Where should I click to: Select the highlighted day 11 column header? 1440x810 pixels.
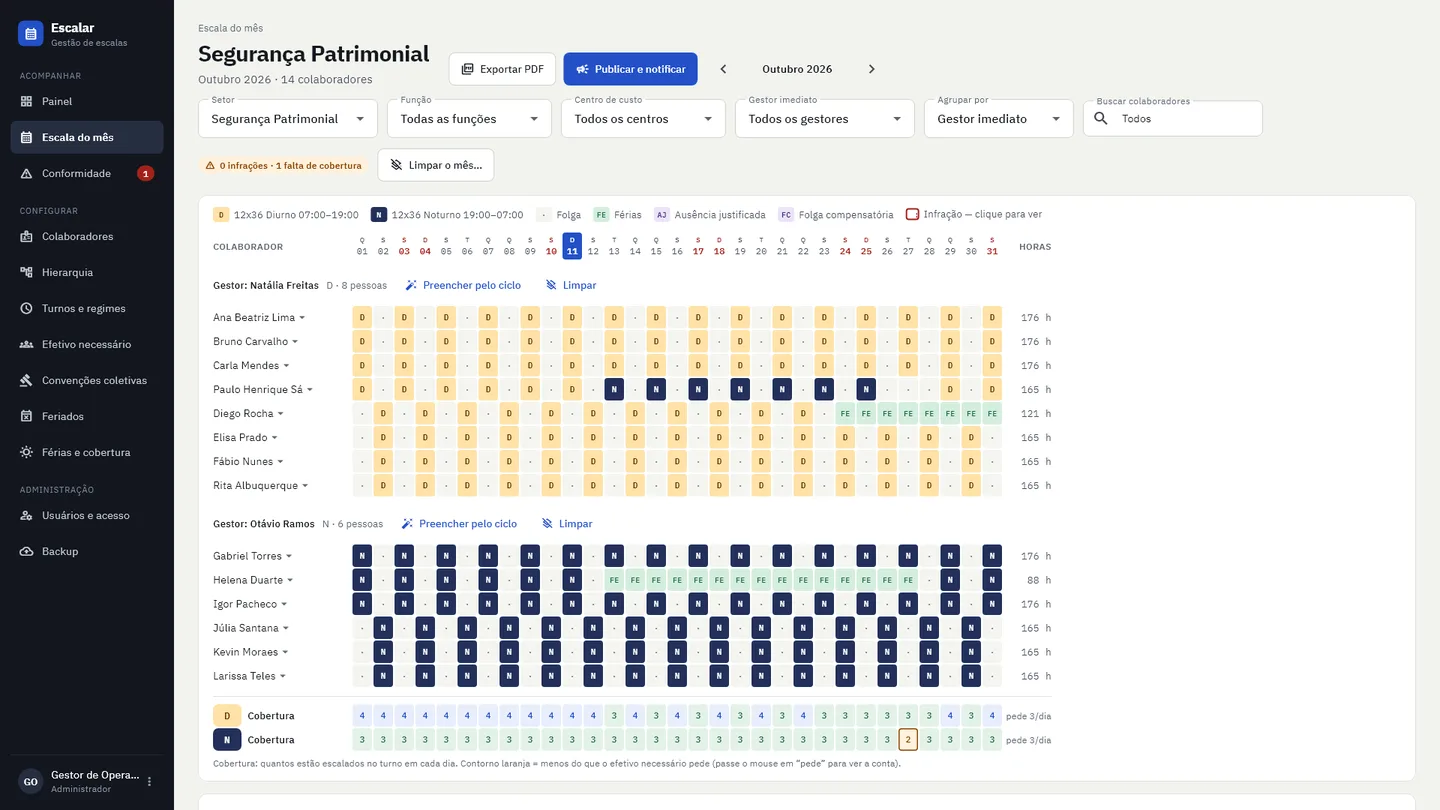[x=572, y=246]
